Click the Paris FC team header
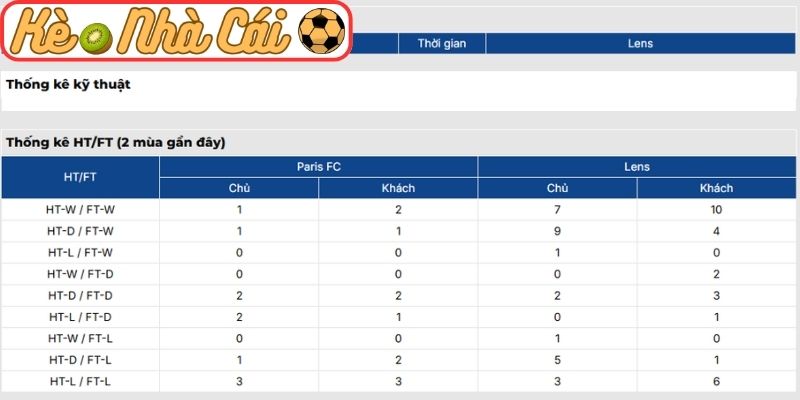 pyautogui.click(x=318, y=166)
